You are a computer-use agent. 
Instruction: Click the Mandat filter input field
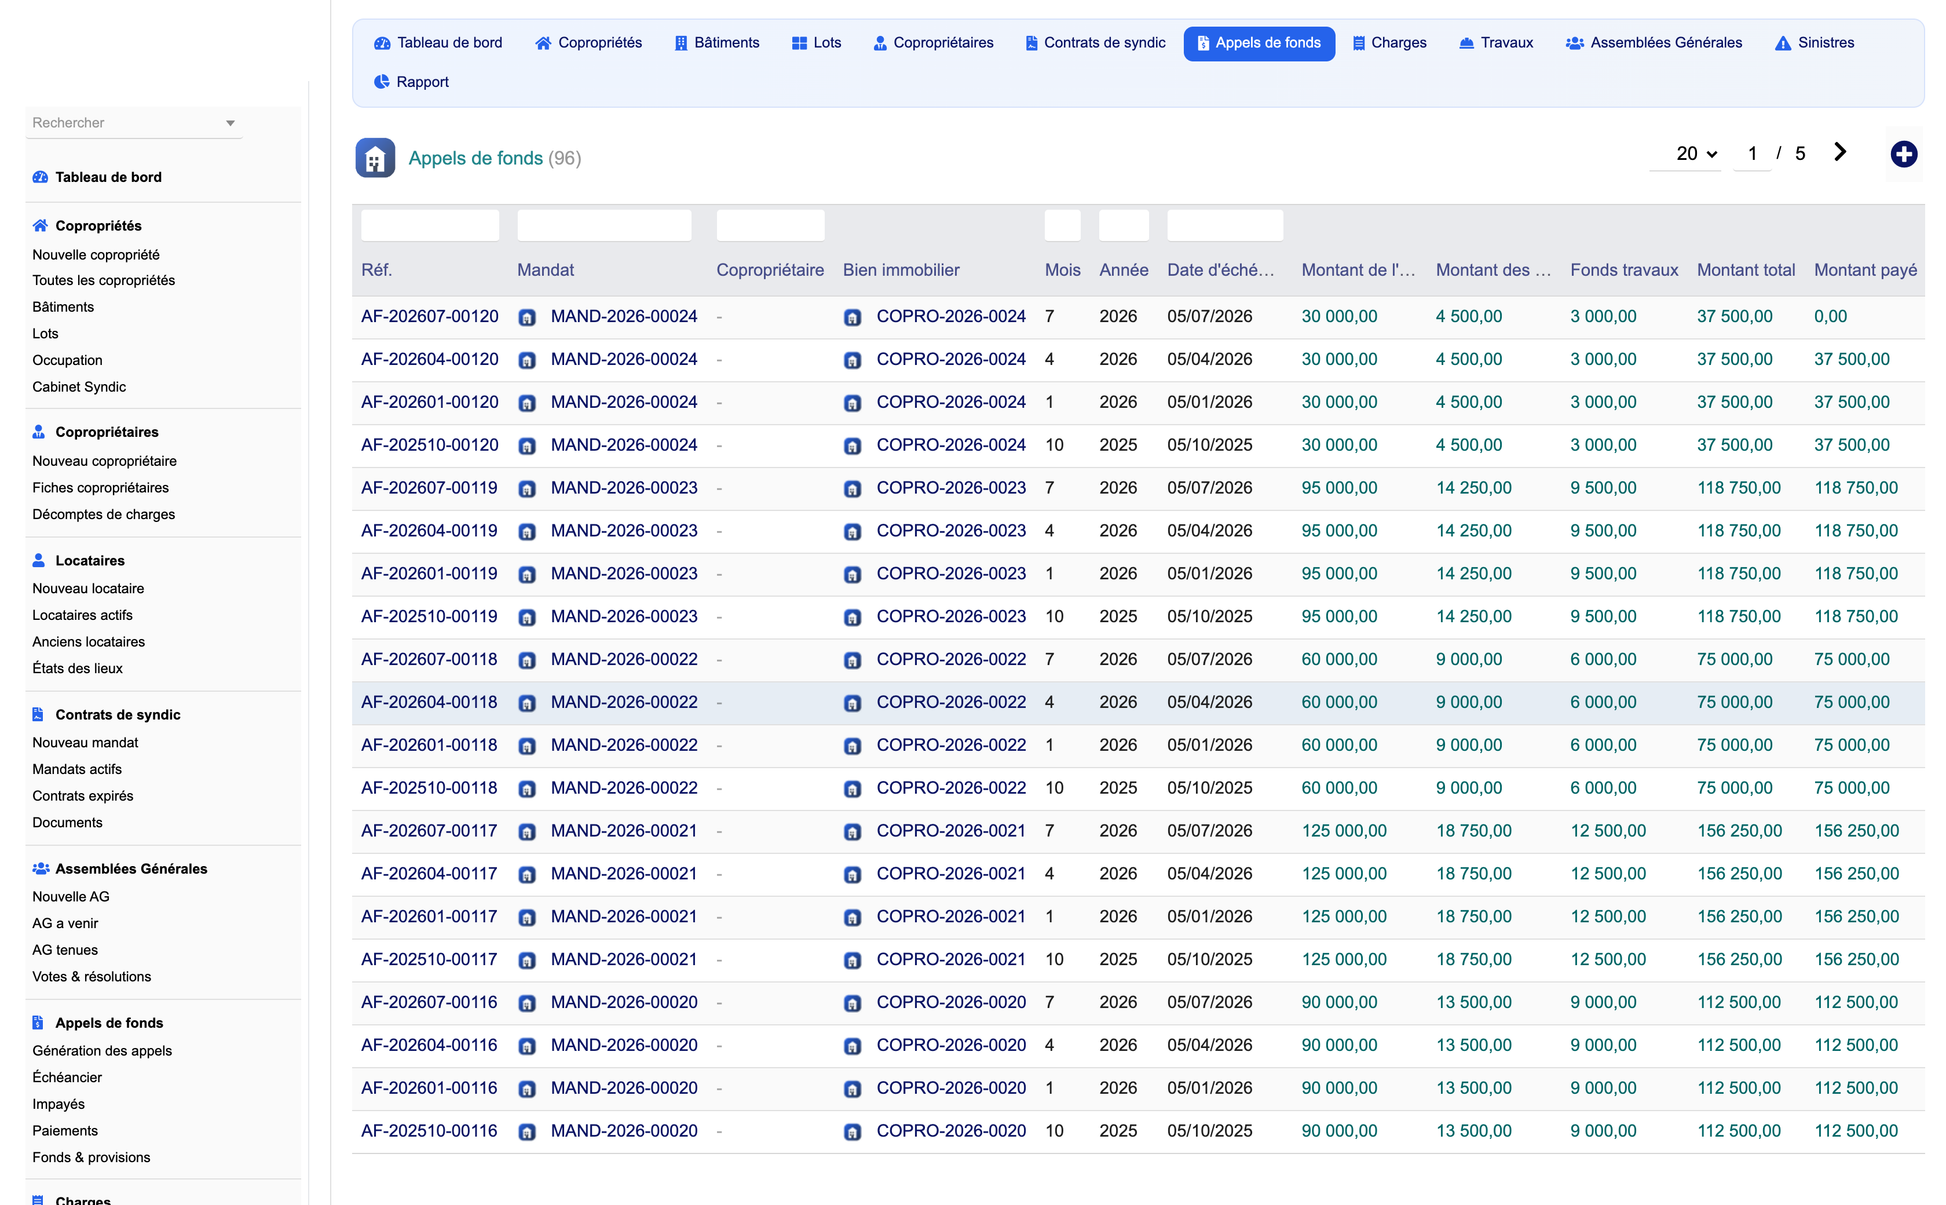[x=604, y=225]
